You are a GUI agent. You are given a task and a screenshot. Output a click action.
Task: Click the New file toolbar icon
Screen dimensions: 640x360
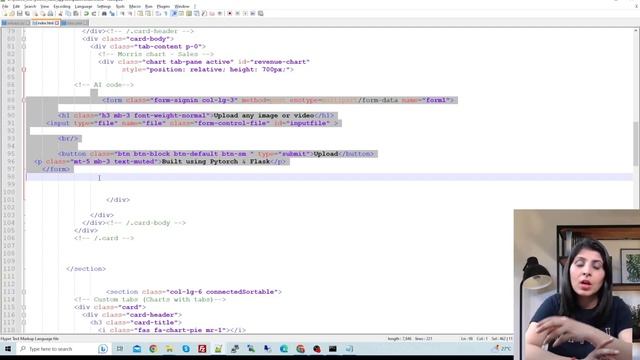5,13
